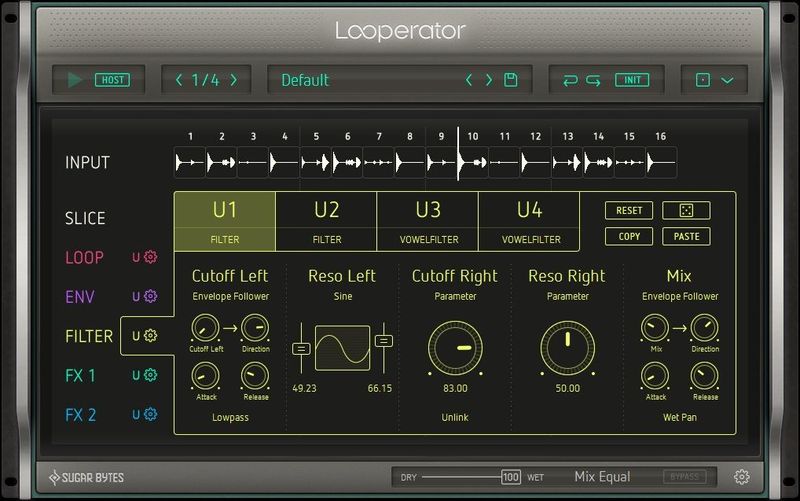
Task: Randomize with the dice icon button
Action: click(x=686, y=210)
